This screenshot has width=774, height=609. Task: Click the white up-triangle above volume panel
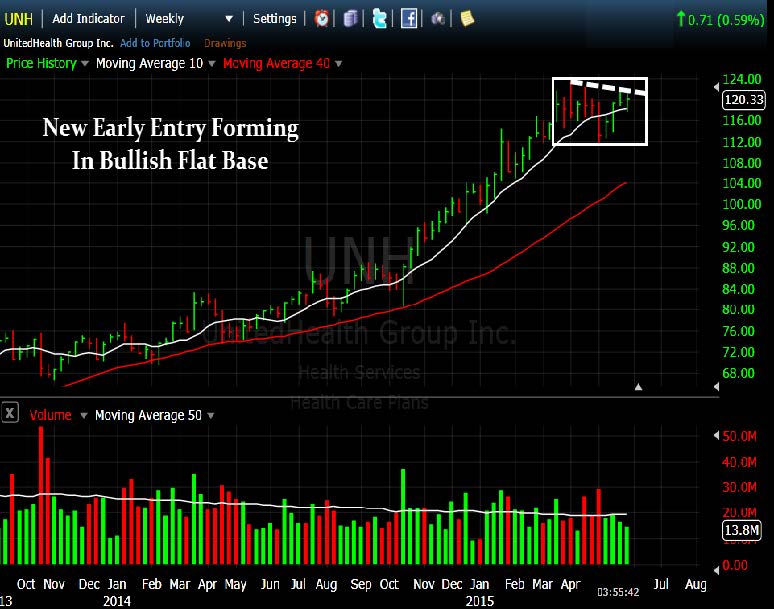pos(638,387)
